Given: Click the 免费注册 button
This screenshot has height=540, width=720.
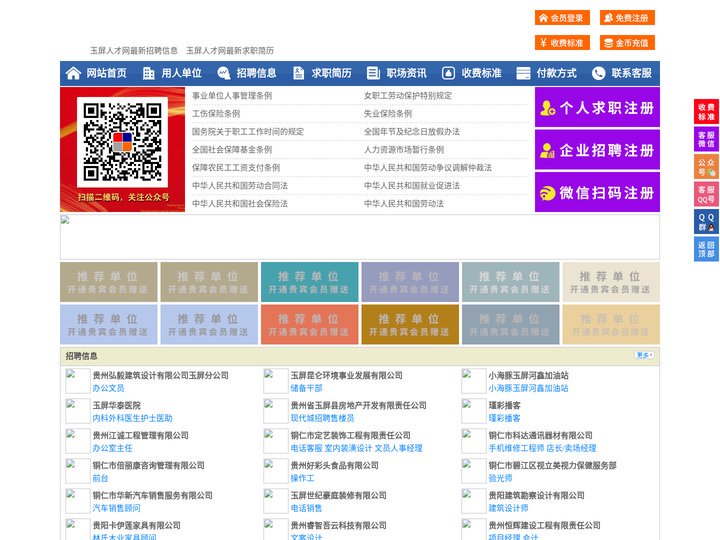Looking at the screenshot, I should point(627,18).
